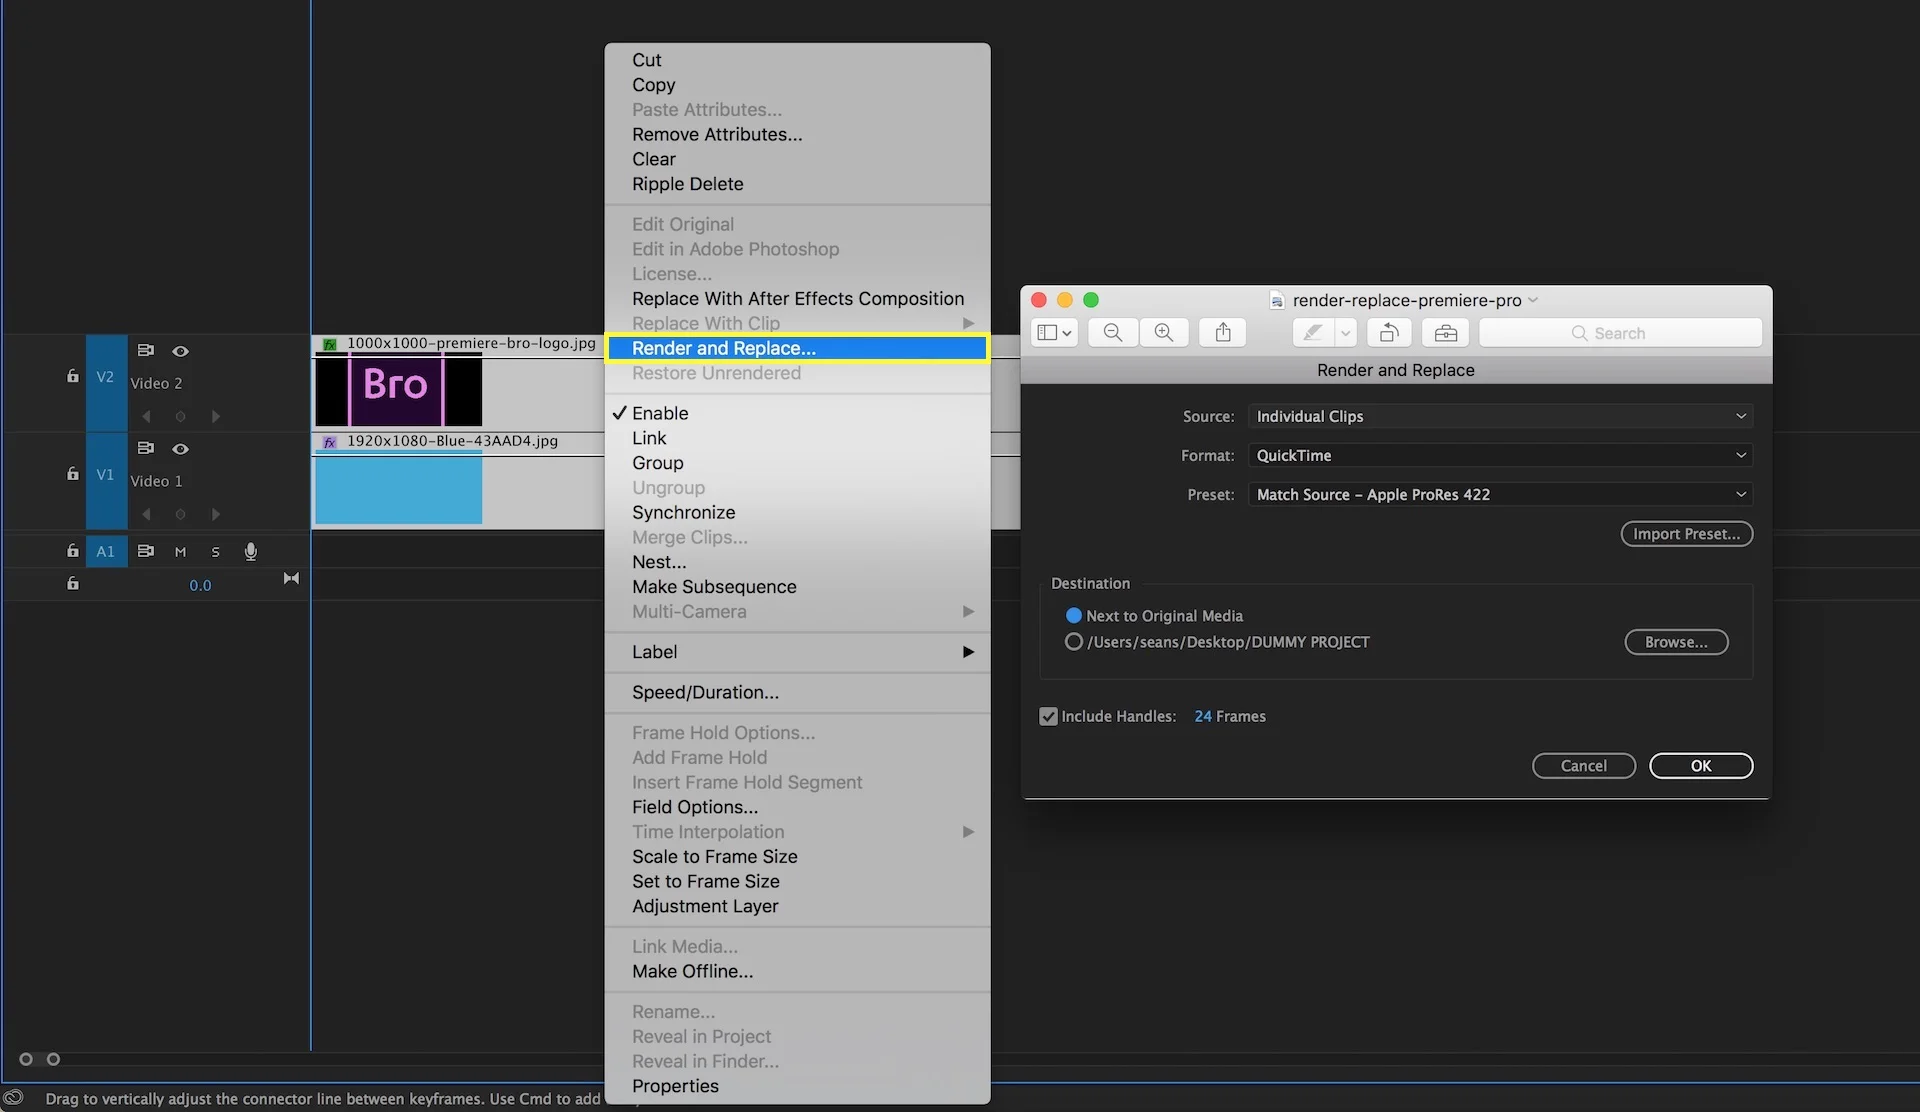Toggle the track output eye on Video 1
Viewport: 1920px width, 1112px height.
point(181,449)
